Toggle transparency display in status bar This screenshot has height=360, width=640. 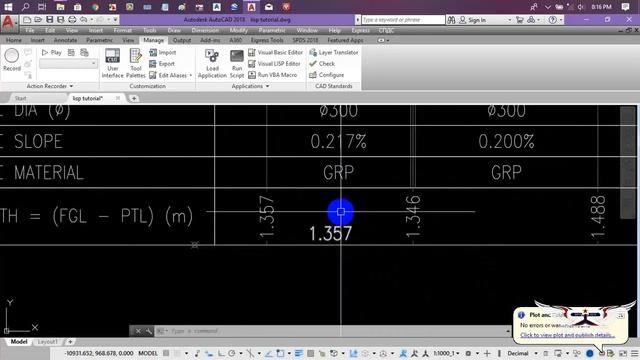311,353
